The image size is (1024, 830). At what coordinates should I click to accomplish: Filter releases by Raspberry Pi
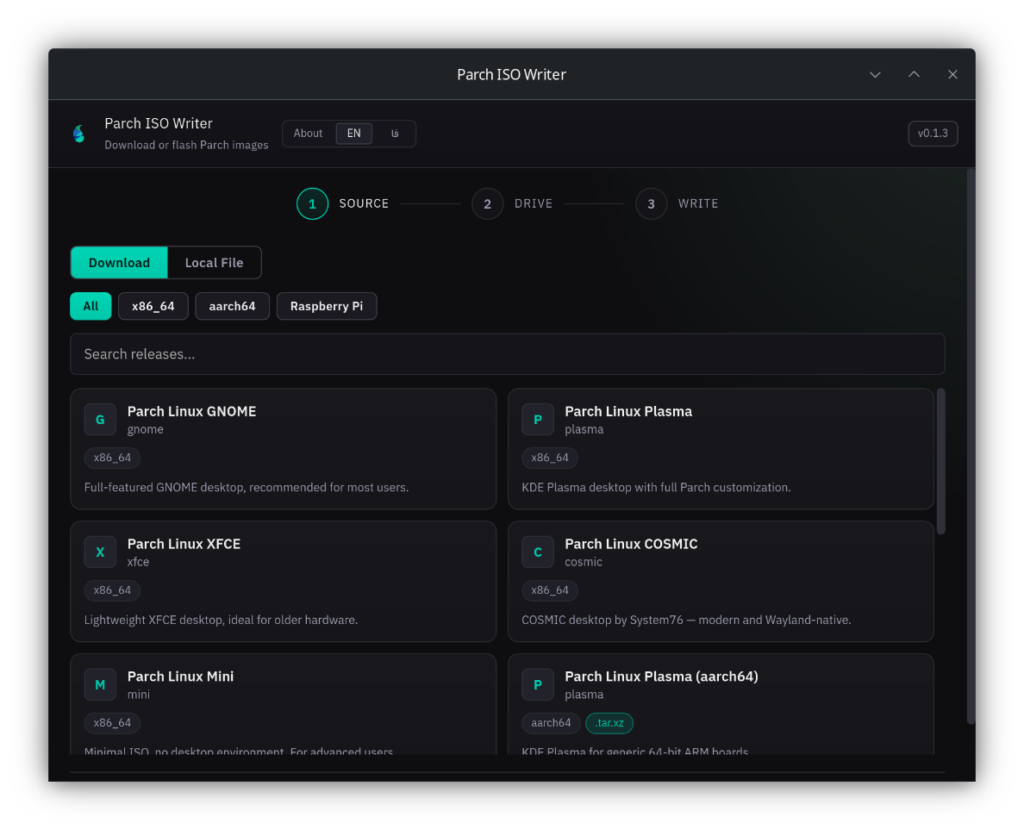(327, 306)
